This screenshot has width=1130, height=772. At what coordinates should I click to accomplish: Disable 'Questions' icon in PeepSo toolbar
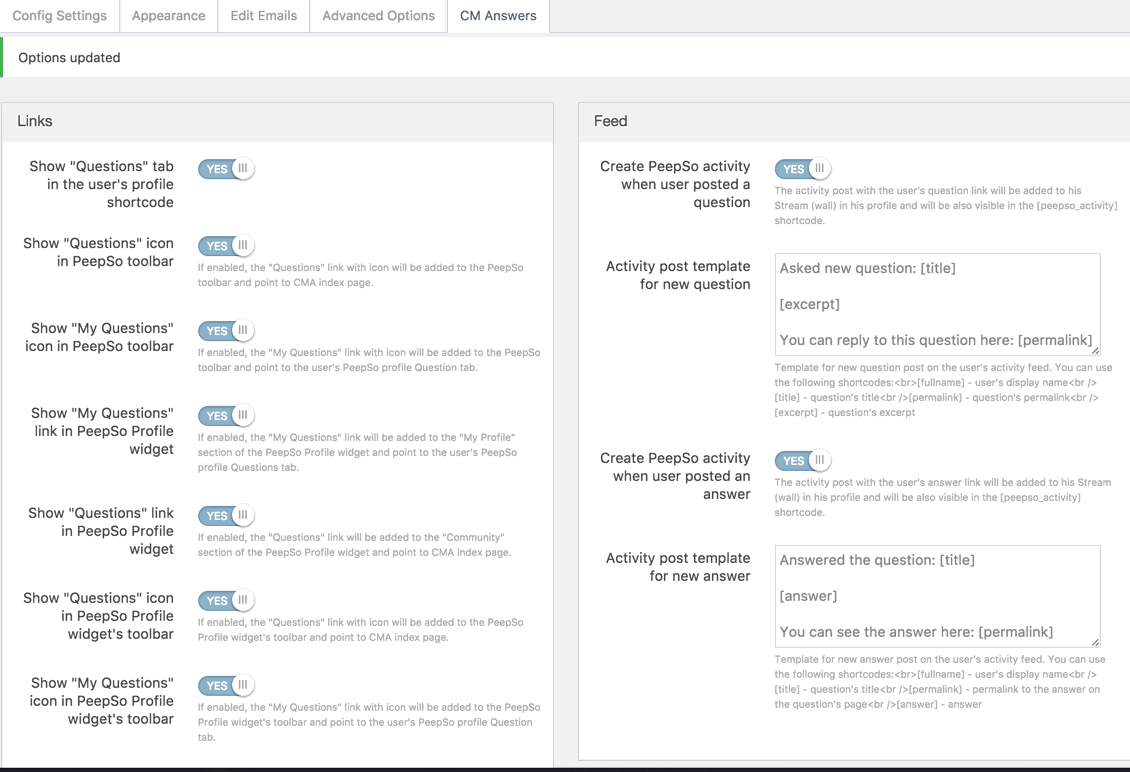click(226, 246)
